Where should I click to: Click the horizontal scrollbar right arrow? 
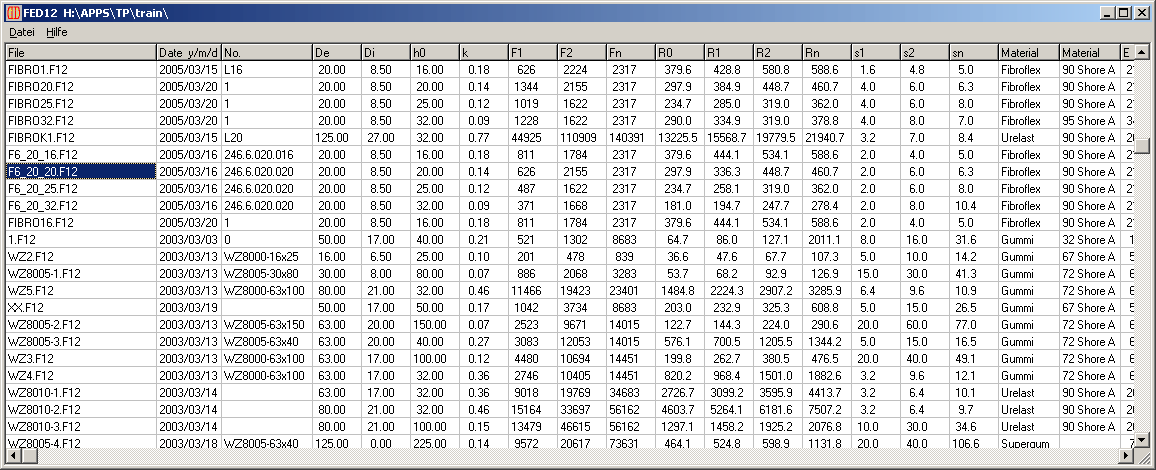pos(1125,456)
